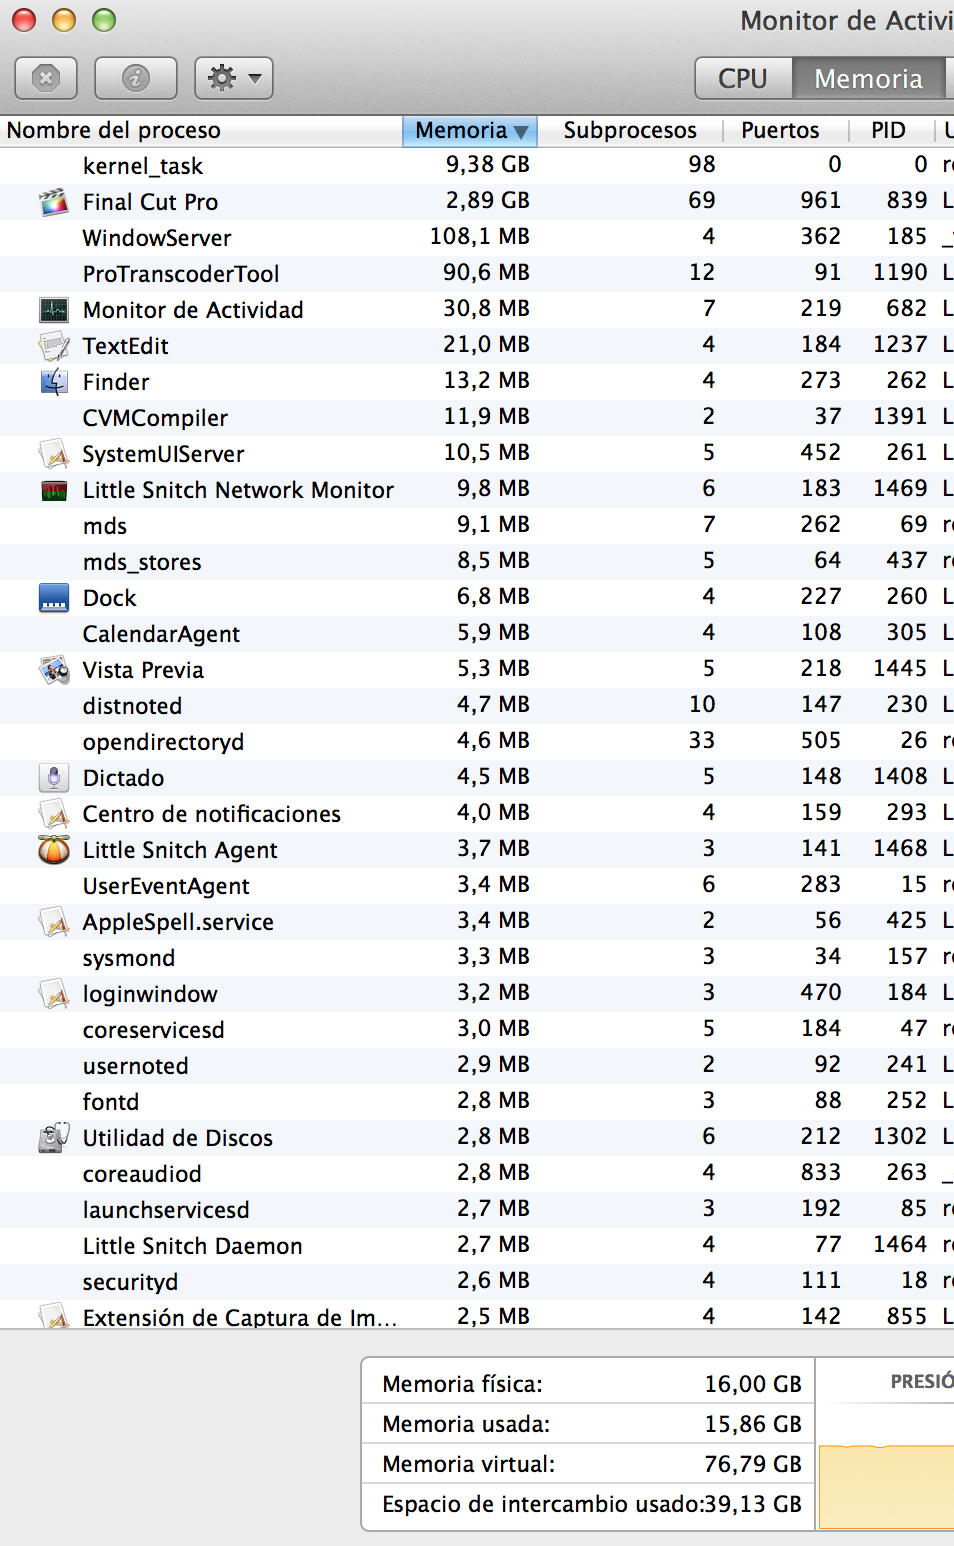This screenshot has height=1546, width=954.
Task: Click Centro de notificaciones icon
Action: [x=54, y=814]
